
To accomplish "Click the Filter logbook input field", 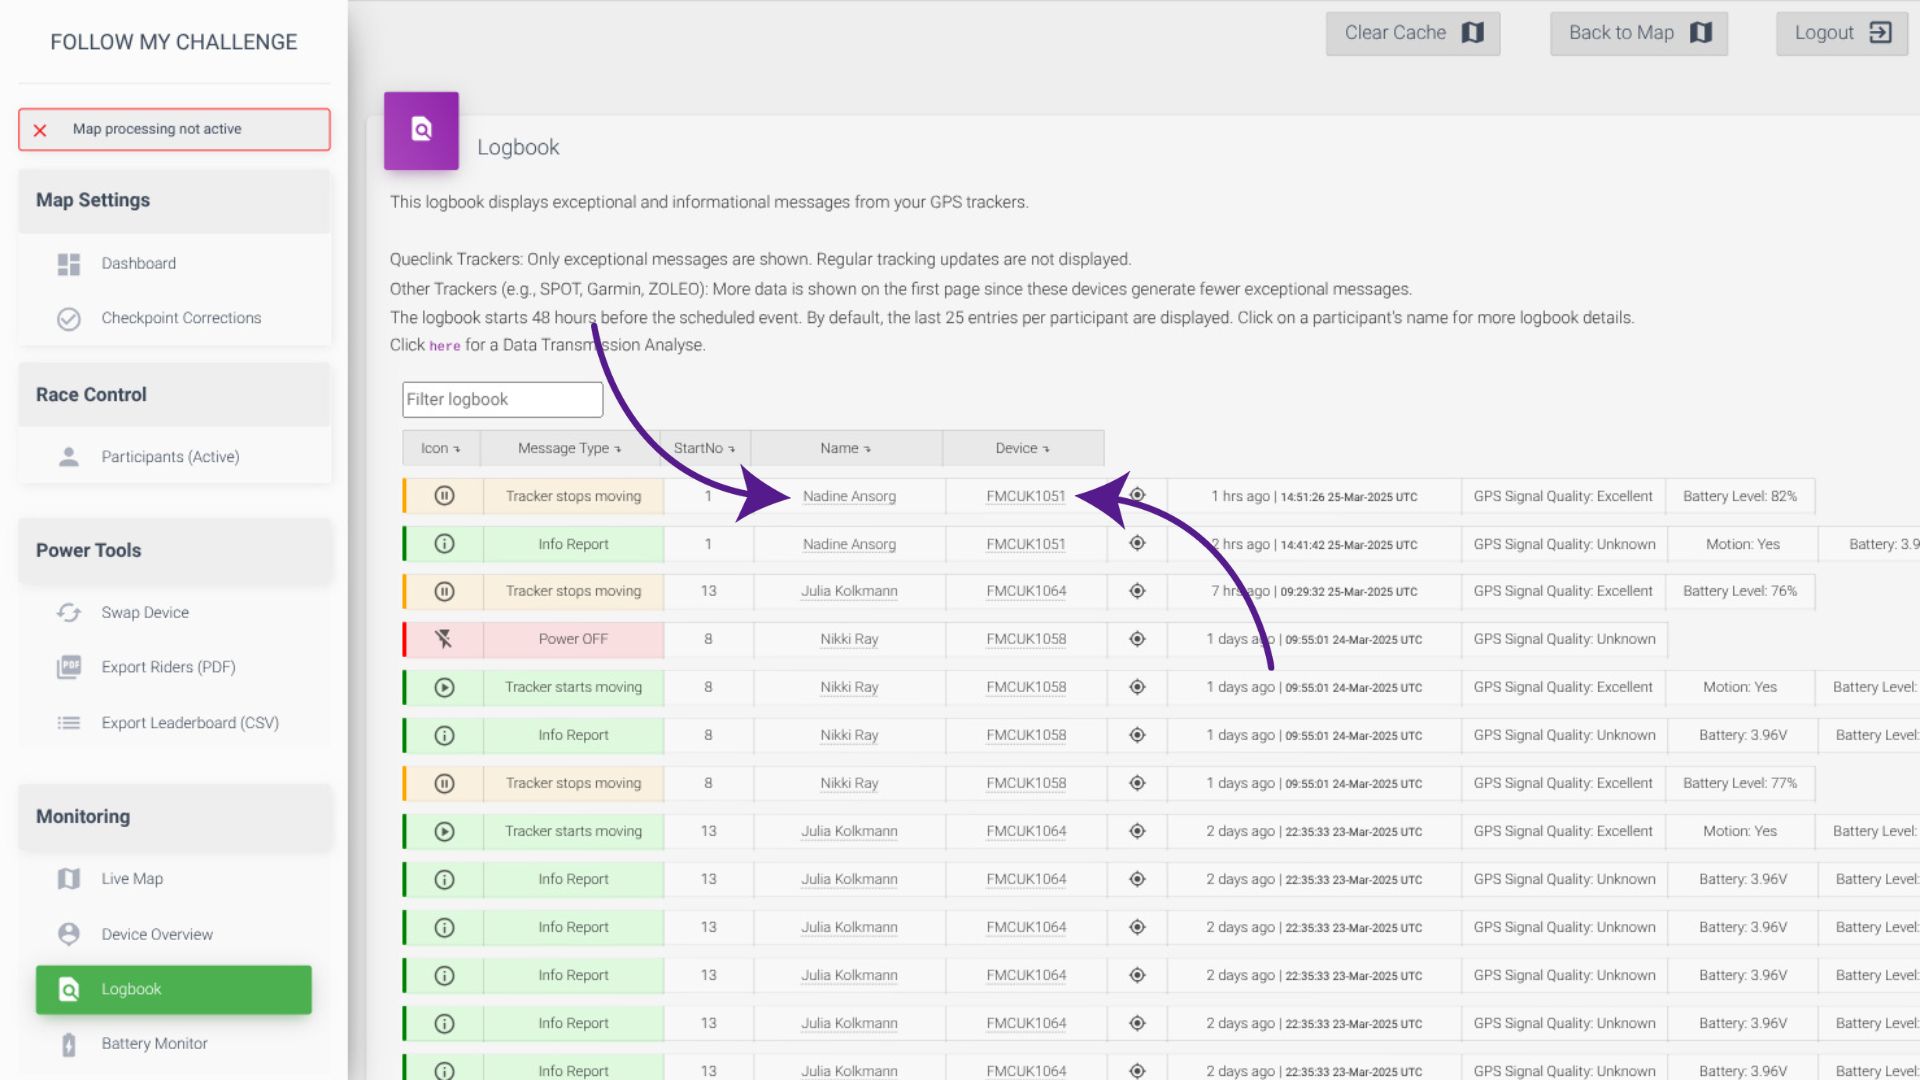I will tap(502, 400).
